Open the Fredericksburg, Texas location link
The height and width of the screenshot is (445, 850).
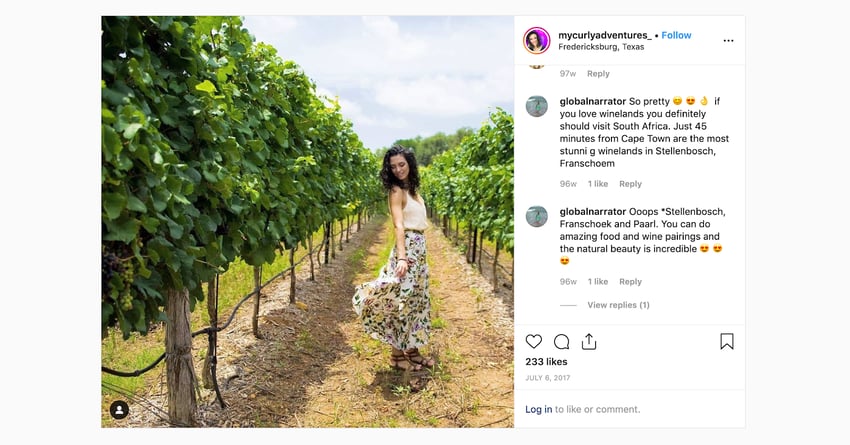click(x=601, y=47)
